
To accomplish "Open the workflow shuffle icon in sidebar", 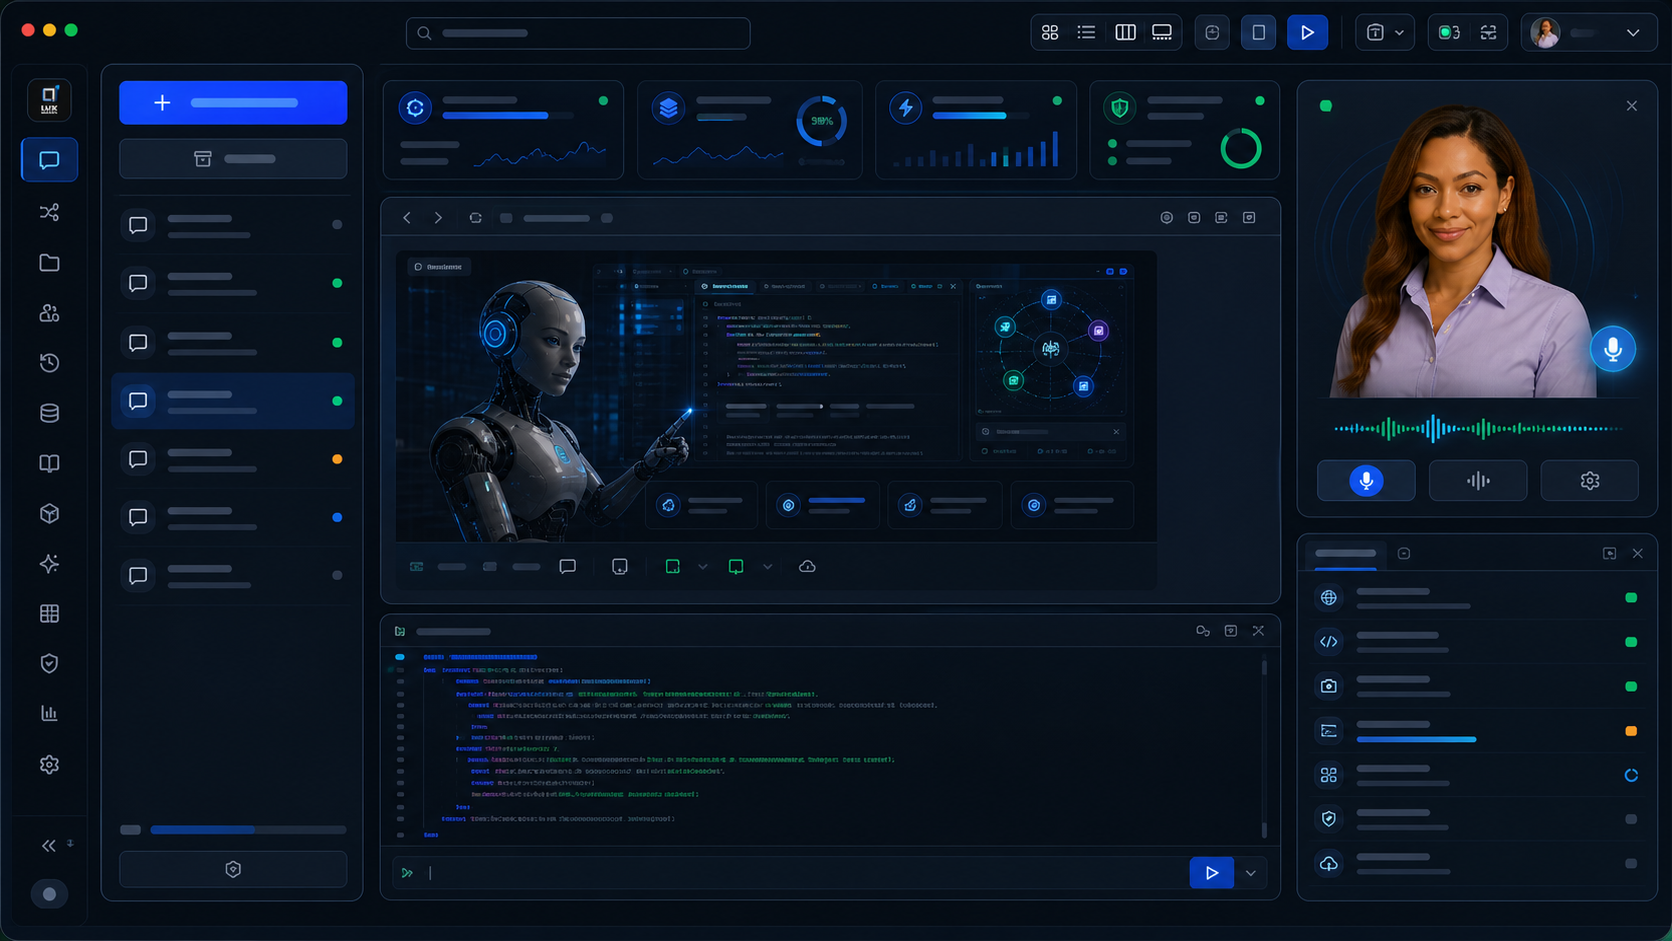I will [x=49, y=212].
